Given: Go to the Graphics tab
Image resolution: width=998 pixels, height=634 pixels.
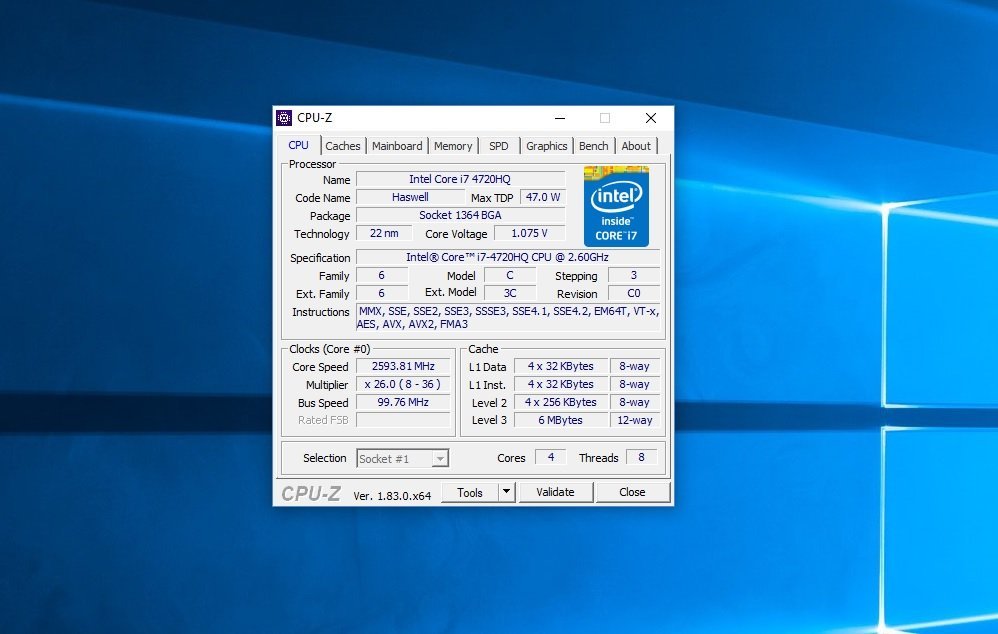Looking at the screenshot, I should pos(547,146).
